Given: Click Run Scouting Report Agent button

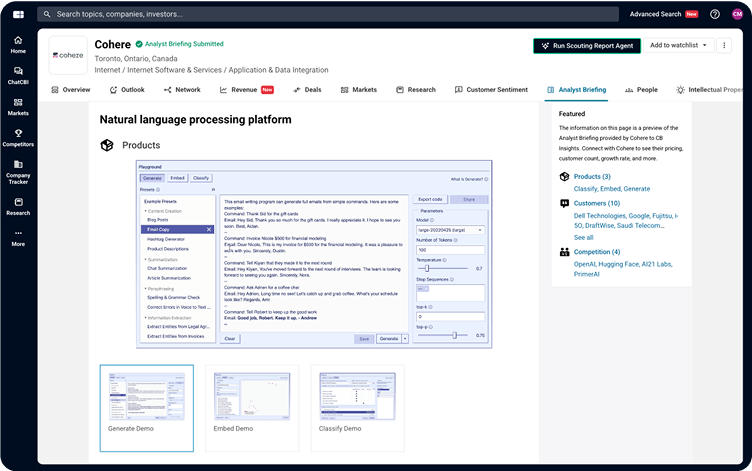Looking at the screenshot, I should [x=585, y=45].
